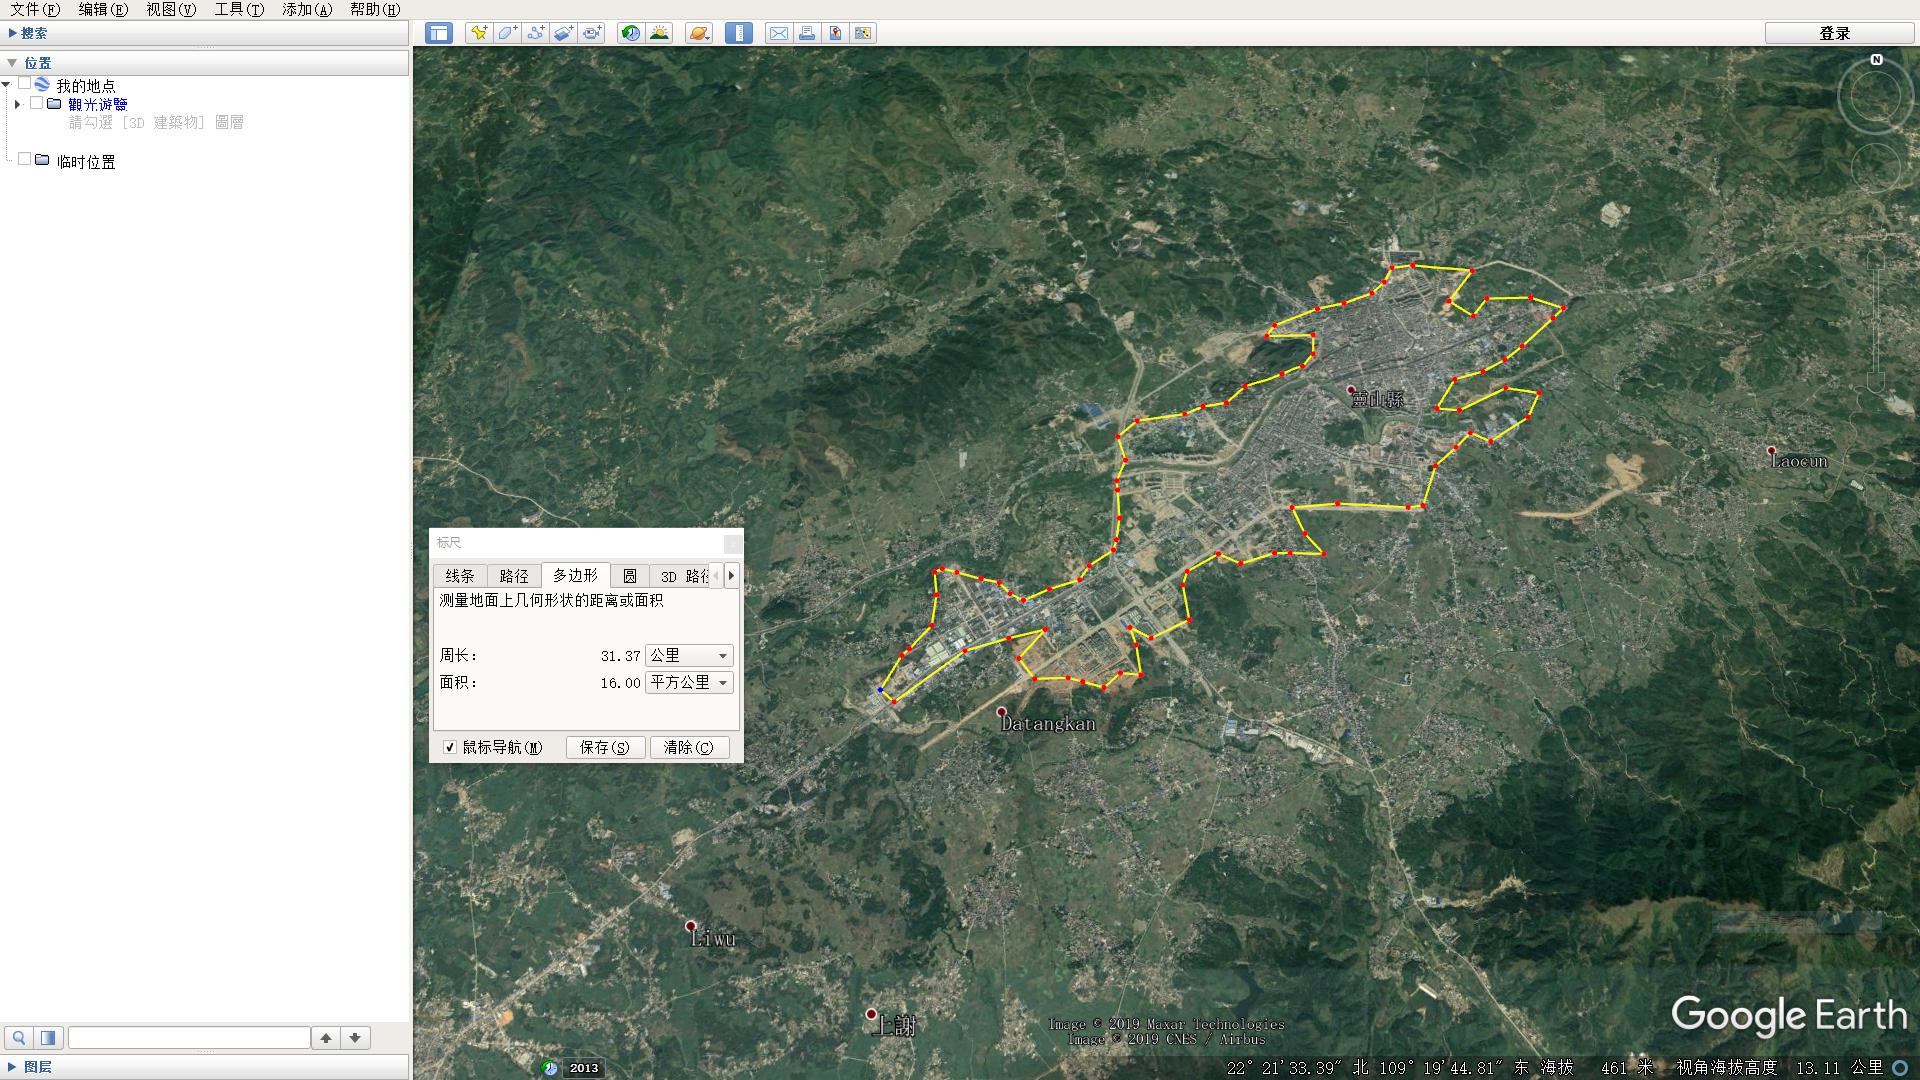Viewport: 1920px width, 1080px height.
Task: Add a placemark using the yellow pin tool
Action: pos(478,32)
